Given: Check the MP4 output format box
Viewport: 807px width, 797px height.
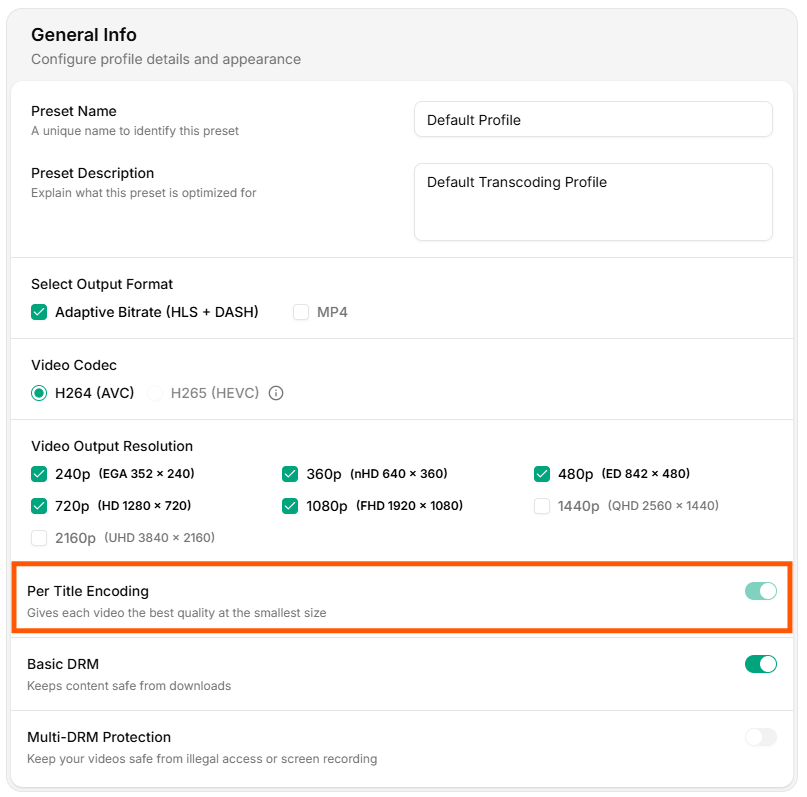Looking at the screenshot, I should coord(301,312).
